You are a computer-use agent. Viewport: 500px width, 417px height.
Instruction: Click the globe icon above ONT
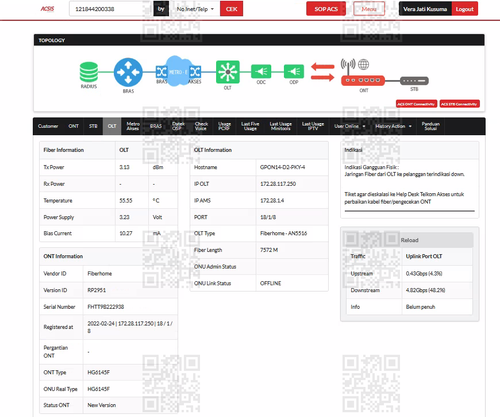pyautogui.click(x=363, y=64)
